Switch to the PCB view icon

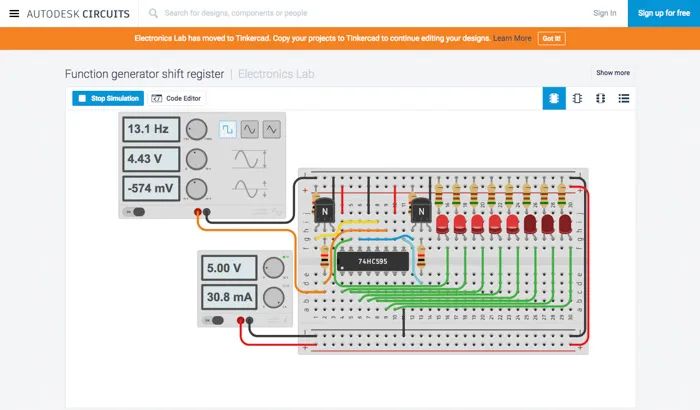[600, 98]
